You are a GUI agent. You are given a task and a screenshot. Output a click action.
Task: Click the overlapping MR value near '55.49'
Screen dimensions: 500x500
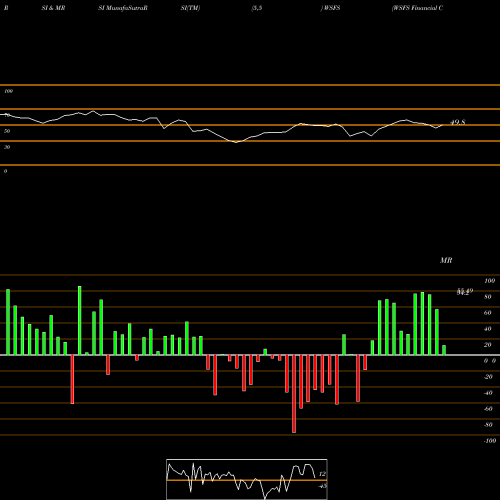point(465,292)
